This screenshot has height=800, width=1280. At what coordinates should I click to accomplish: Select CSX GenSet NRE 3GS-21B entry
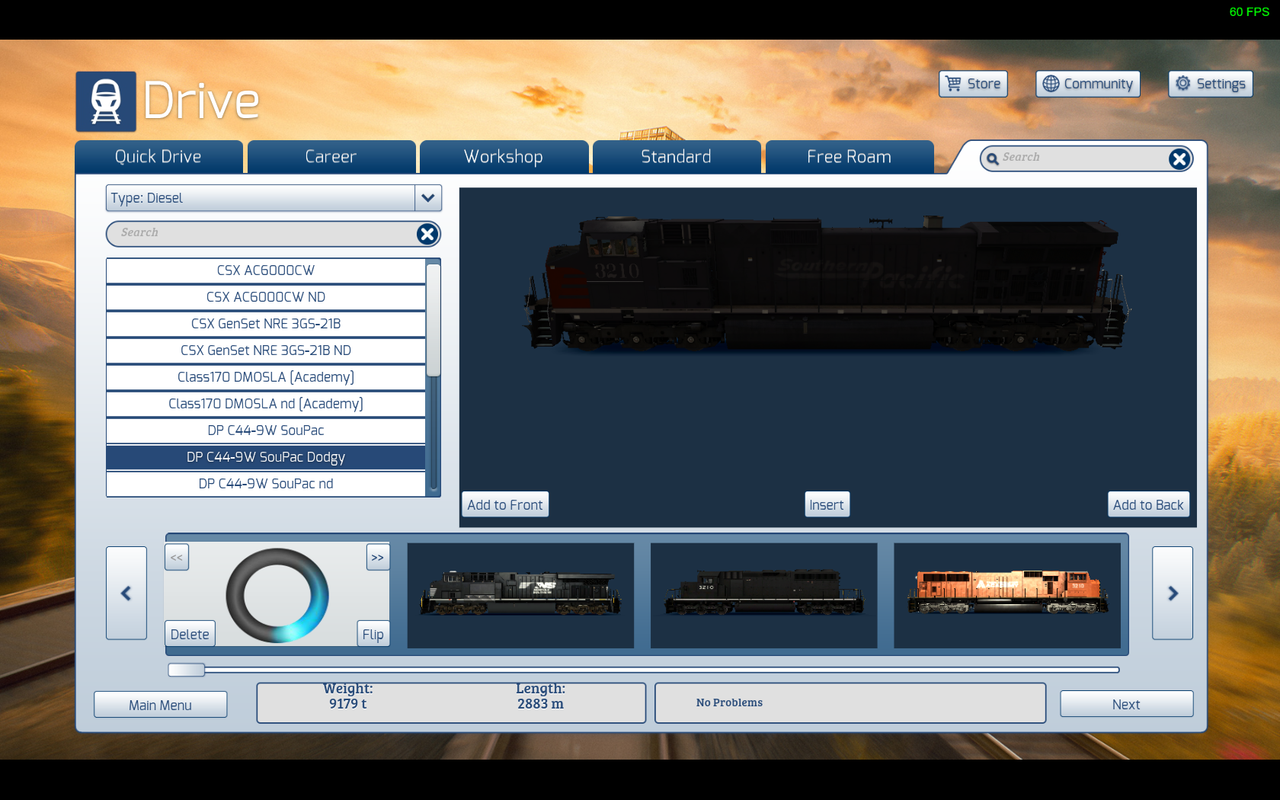(266, 324)
